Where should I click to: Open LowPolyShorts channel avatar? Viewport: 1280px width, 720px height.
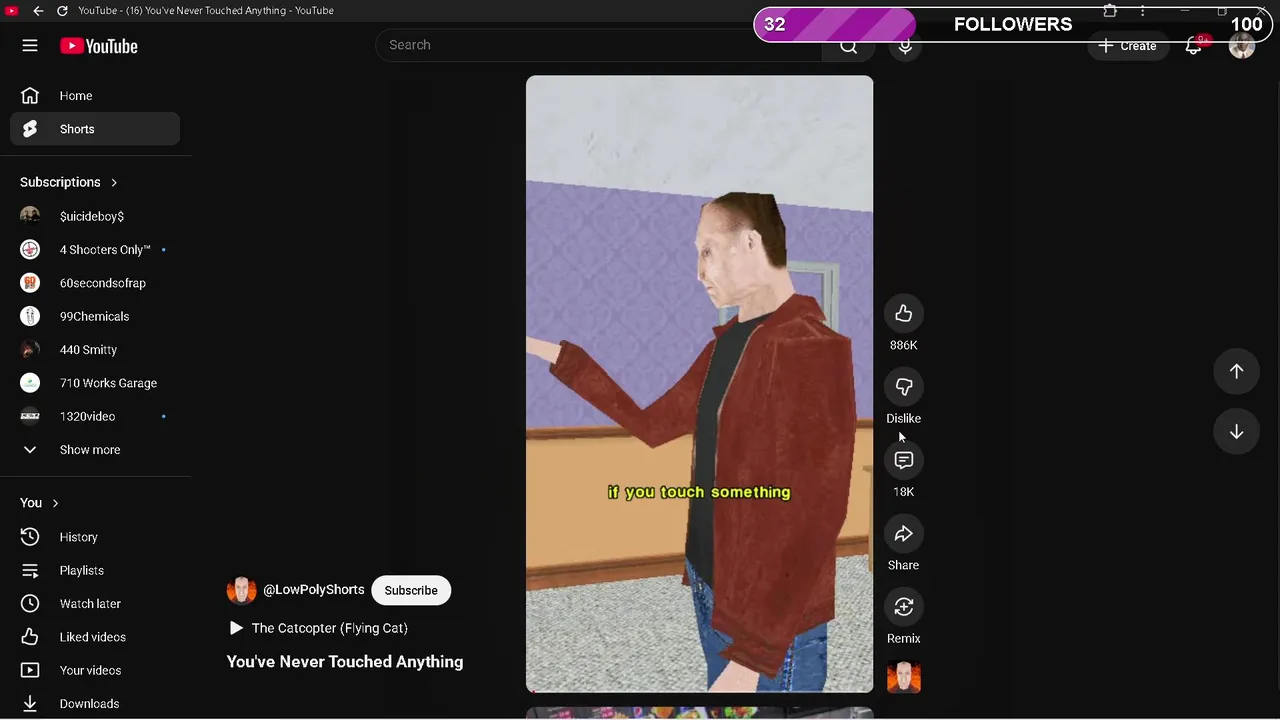coord(241,590)
